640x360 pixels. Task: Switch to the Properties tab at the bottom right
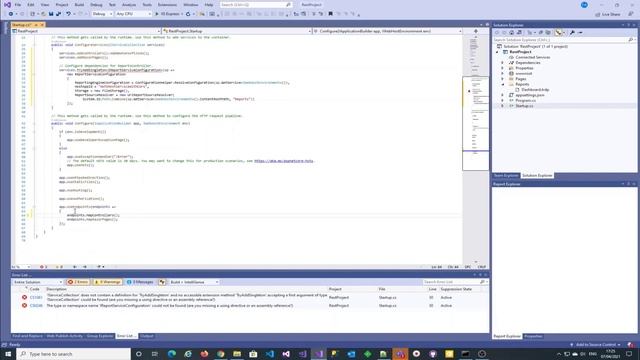pos(533,336)
